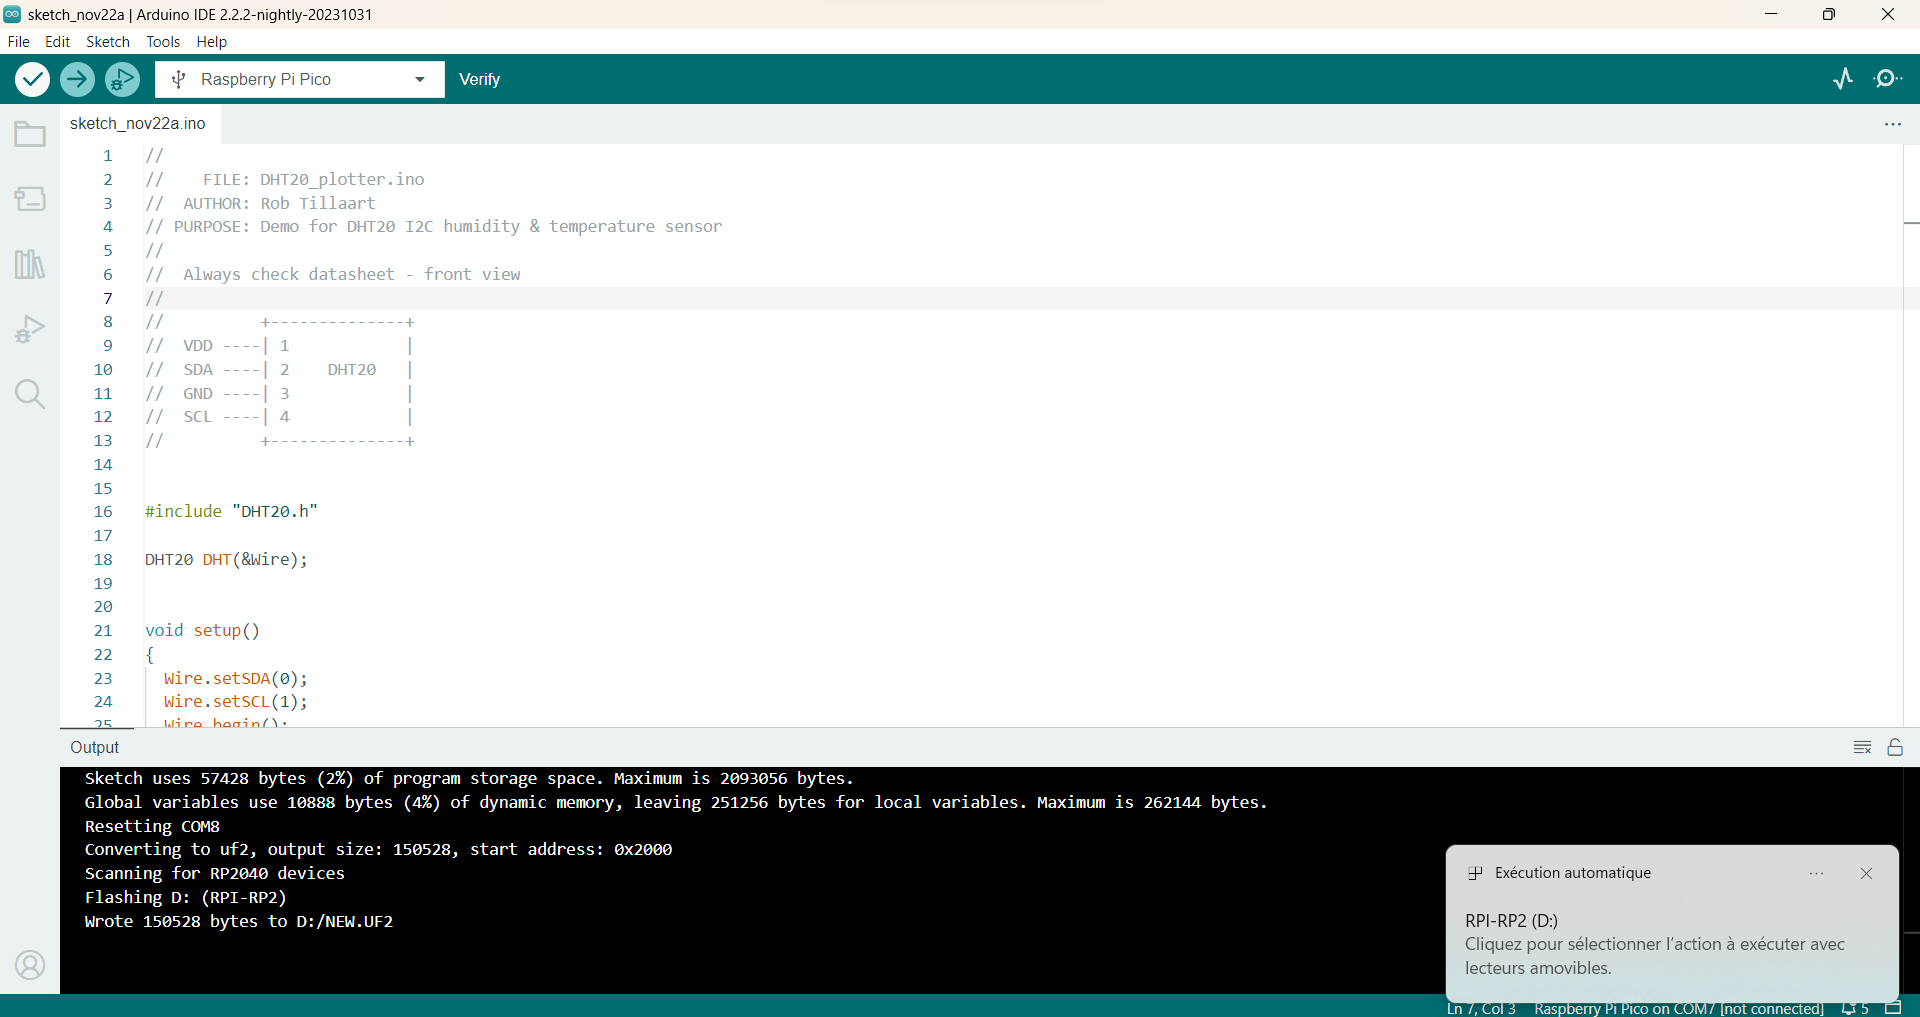Click the #include "DHT20.h" line

coord(231,512)
